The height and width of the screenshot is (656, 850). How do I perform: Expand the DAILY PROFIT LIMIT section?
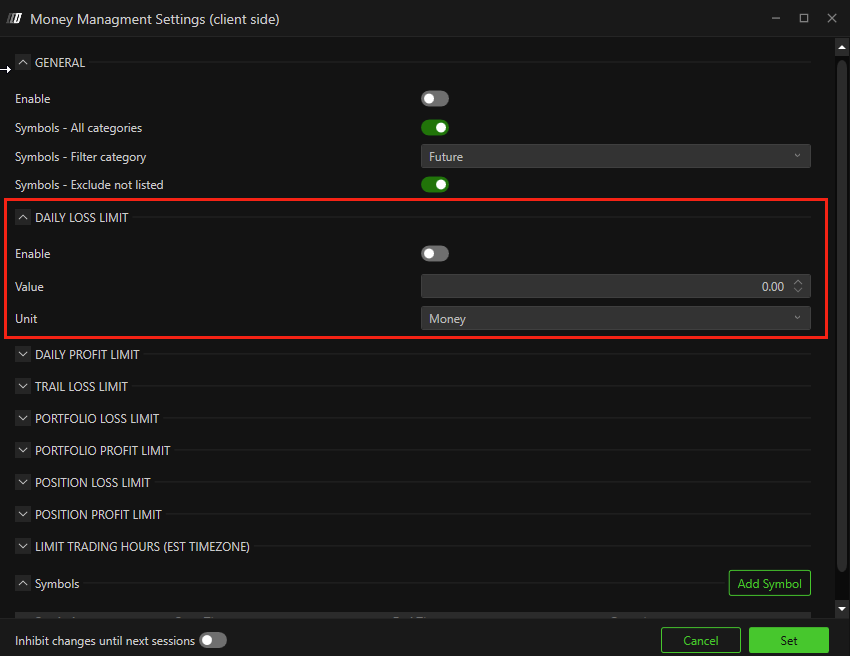[x=24, y=355]
